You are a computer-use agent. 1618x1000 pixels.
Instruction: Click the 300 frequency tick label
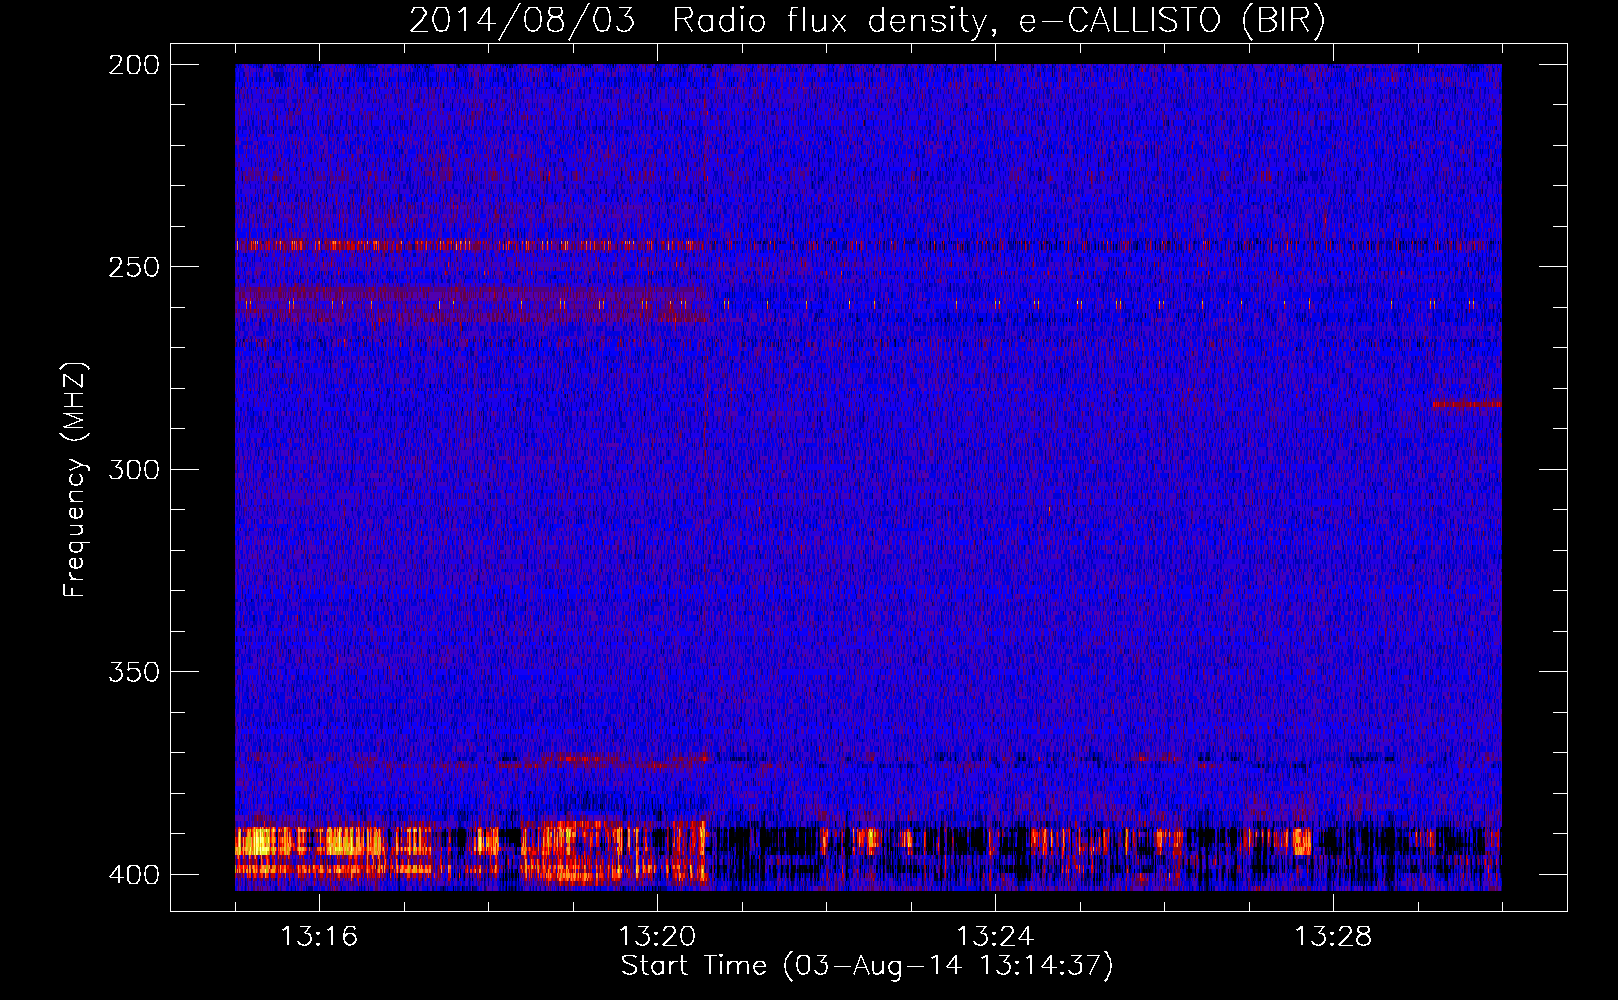coord(134,470)
